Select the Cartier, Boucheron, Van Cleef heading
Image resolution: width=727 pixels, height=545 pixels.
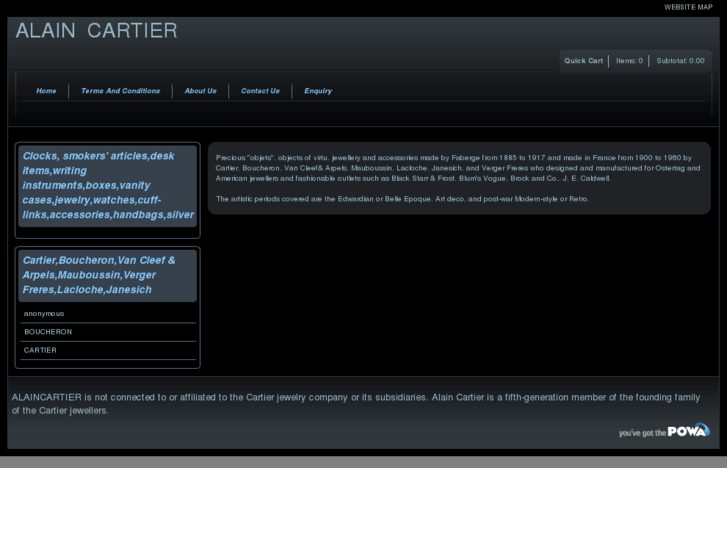click(108, 275)
